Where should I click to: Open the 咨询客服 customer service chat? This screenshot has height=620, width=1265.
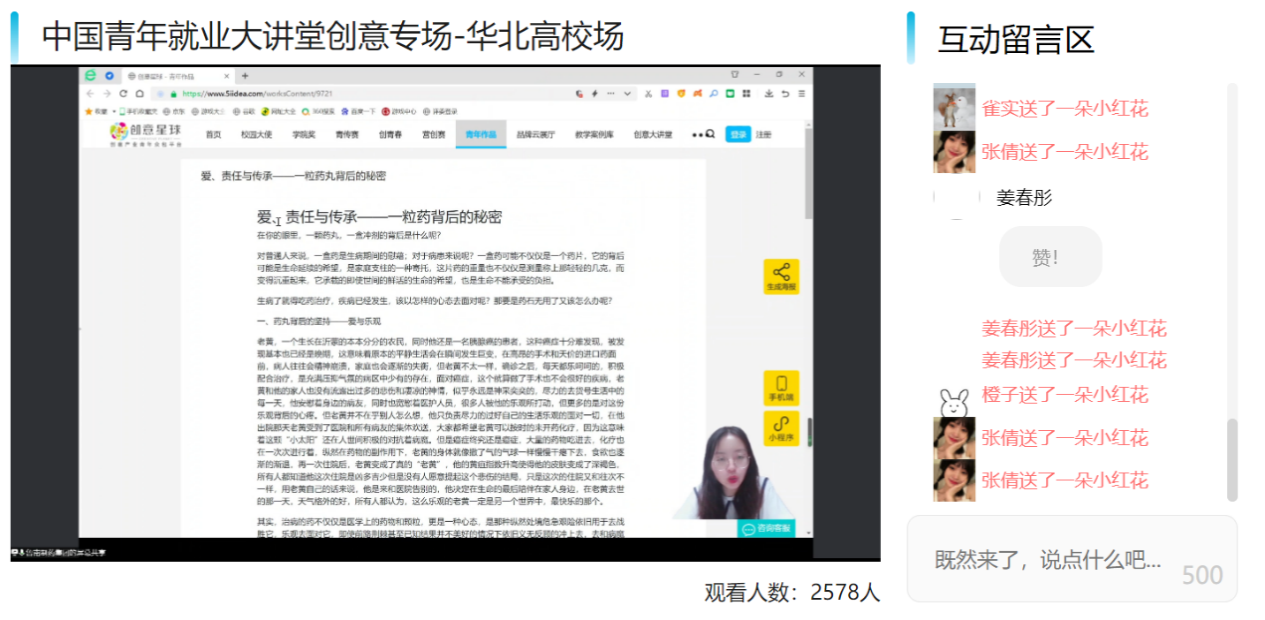point(766,527)
